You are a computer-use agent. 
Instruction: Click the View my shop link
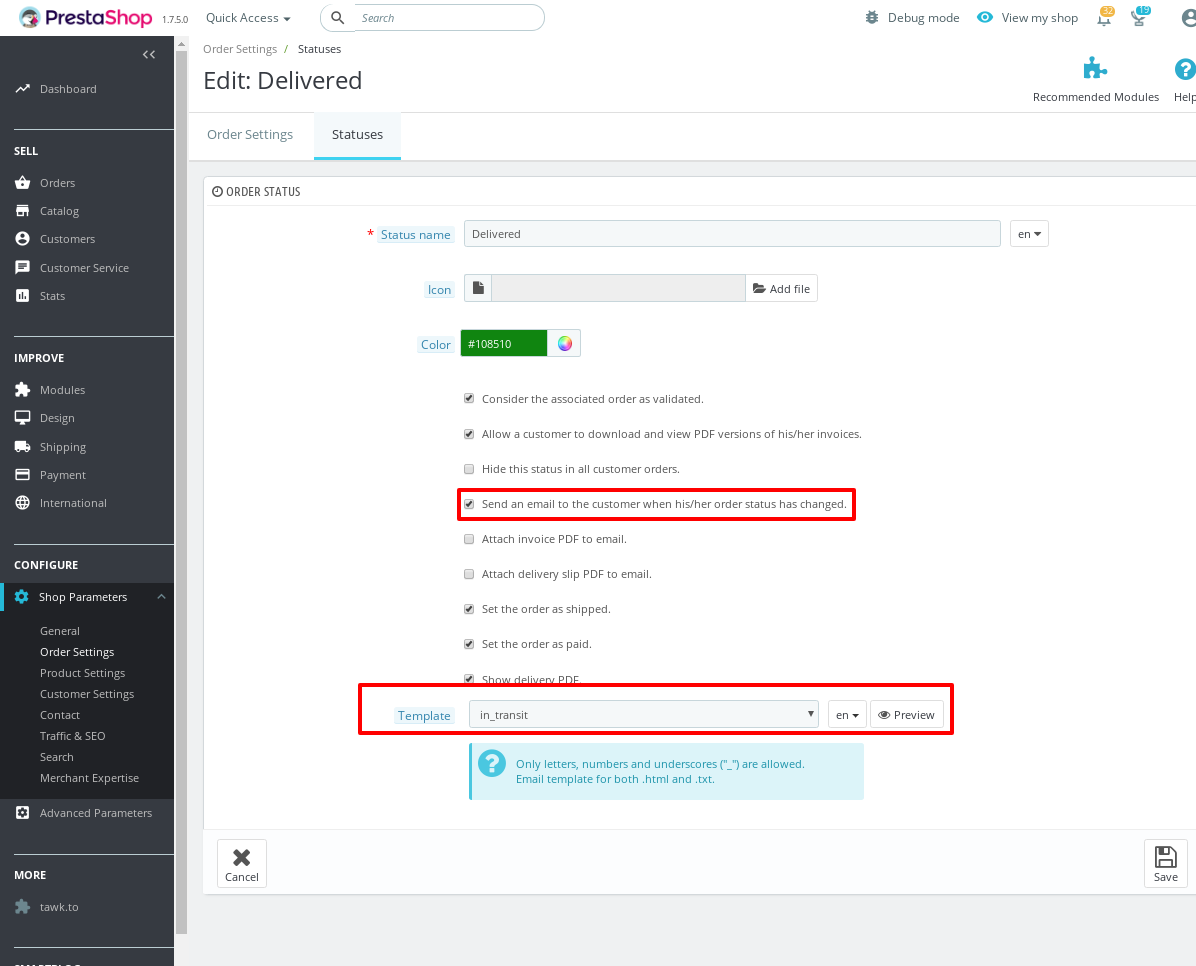1039,18
